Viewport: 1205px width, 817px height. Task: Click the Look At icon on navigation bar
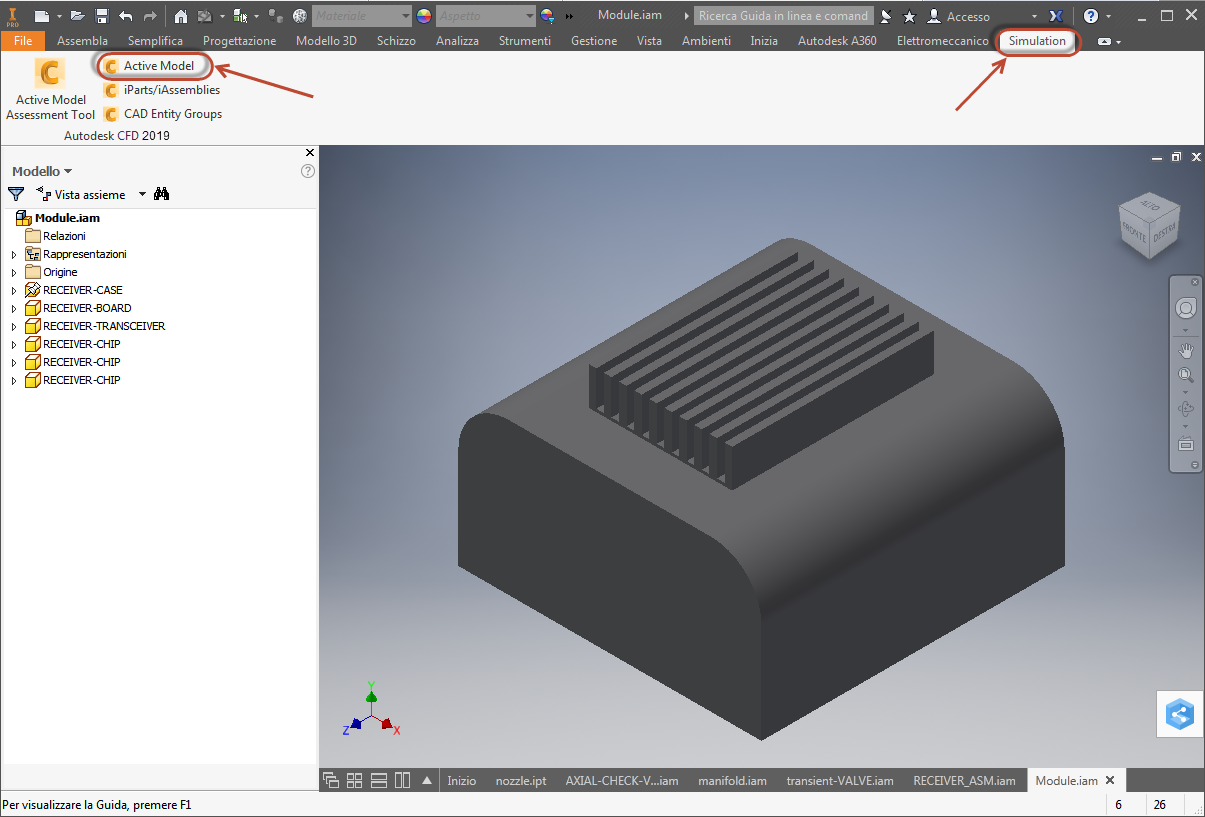click(1186, 443)
